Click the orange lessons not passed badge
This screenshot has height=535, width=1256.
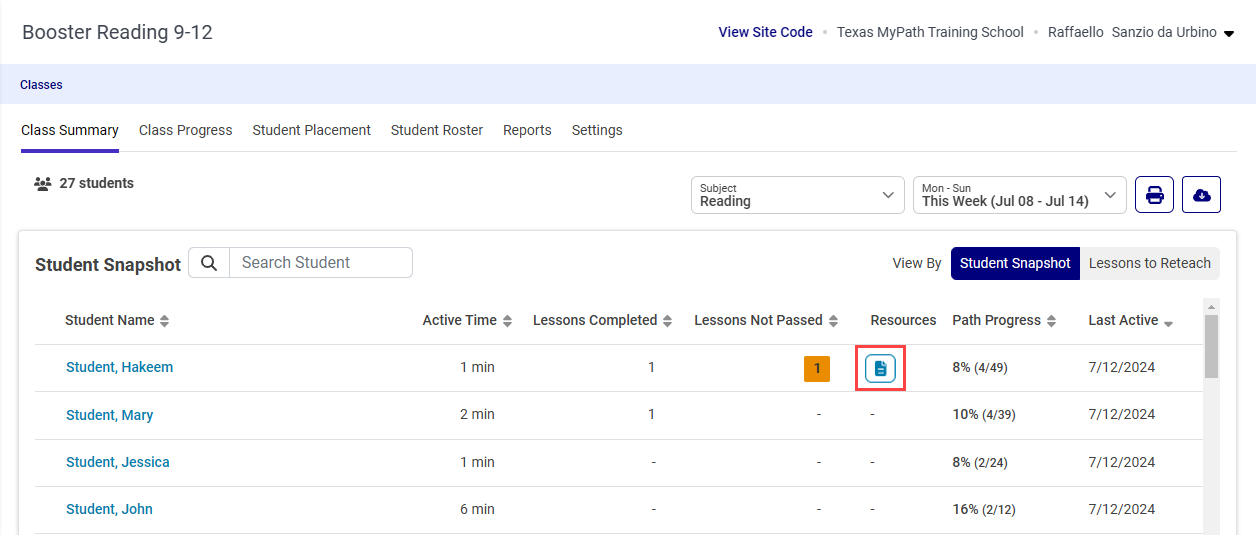[x=817, y=369]
